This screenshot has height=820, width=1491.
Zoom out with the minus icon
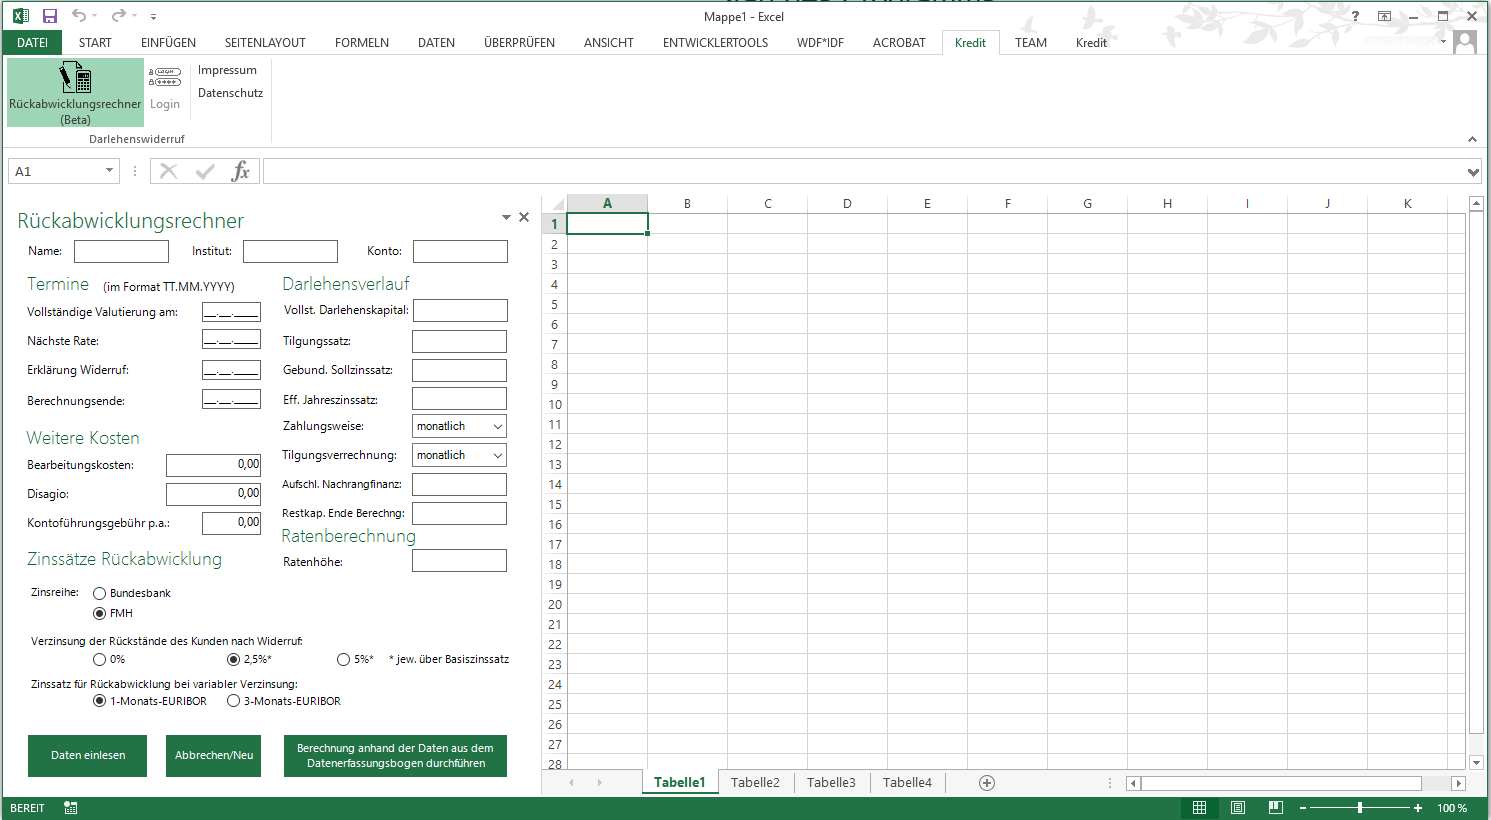click(x=1303, y=808)
